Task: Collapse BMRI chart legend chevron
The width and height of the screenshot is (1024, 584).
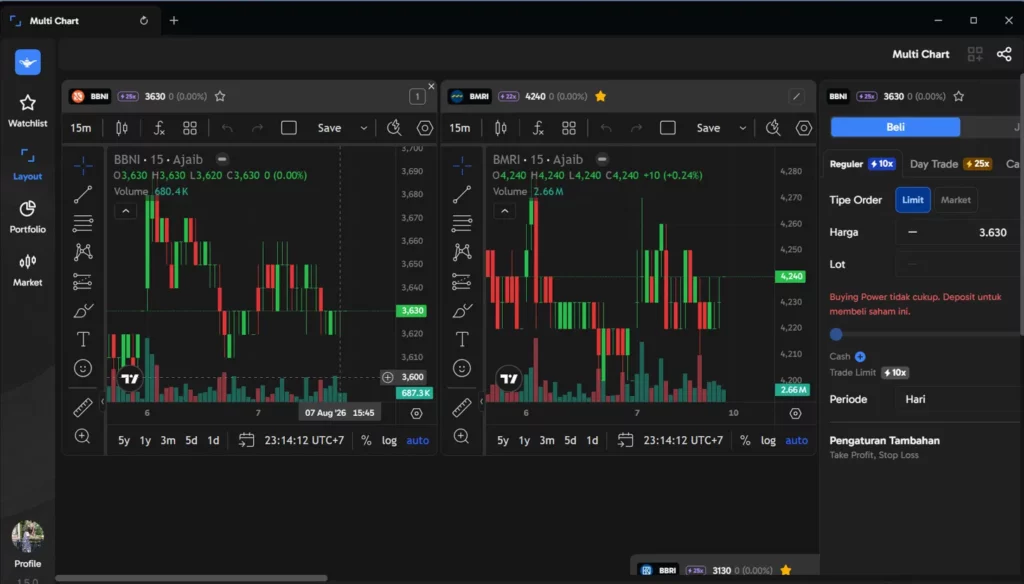Action: click(504, 211)
